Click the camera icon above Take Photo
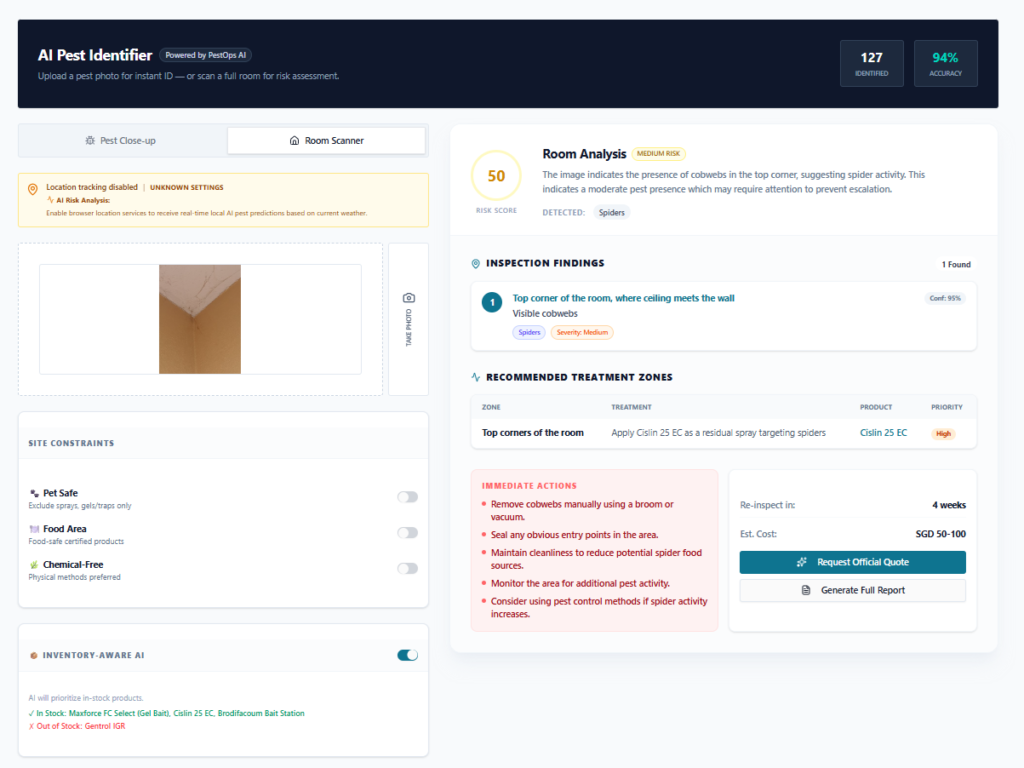This screenshot has height=768, width=1024. tap(408, 298)
